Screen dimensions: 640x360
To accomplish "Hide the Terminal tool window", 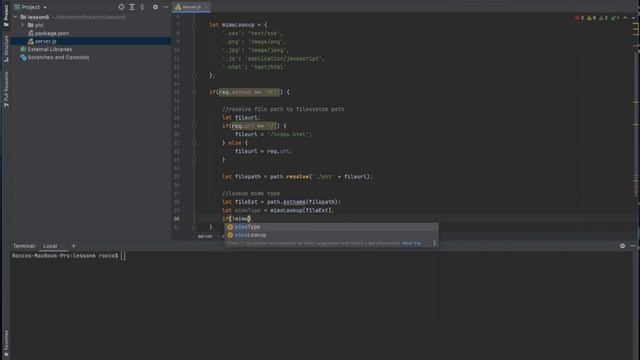I will tap(633, 246).
